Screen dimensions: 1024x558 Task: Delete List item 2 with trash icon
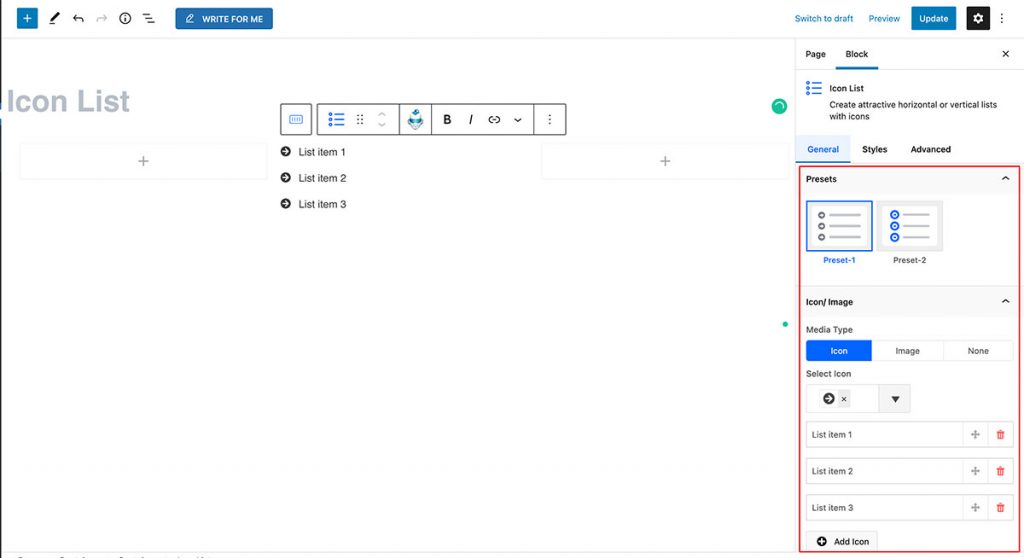[1000, 471]
